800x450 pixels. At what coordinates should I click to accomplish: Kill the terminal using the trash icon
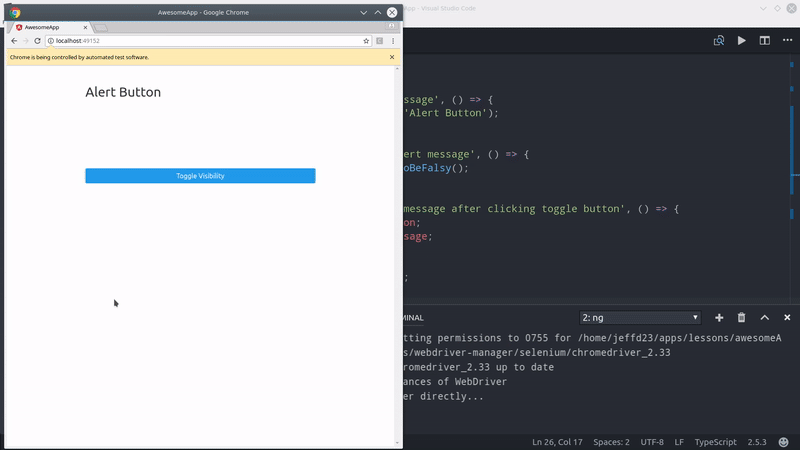point(741,317)
